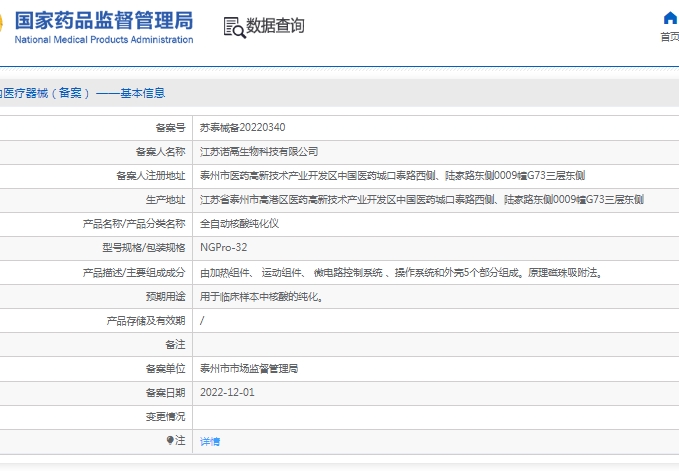Viewport: 679px width, 471px height.
Task: Click the 产品名称/产品分类名称 label
Action: pos(134,224)
